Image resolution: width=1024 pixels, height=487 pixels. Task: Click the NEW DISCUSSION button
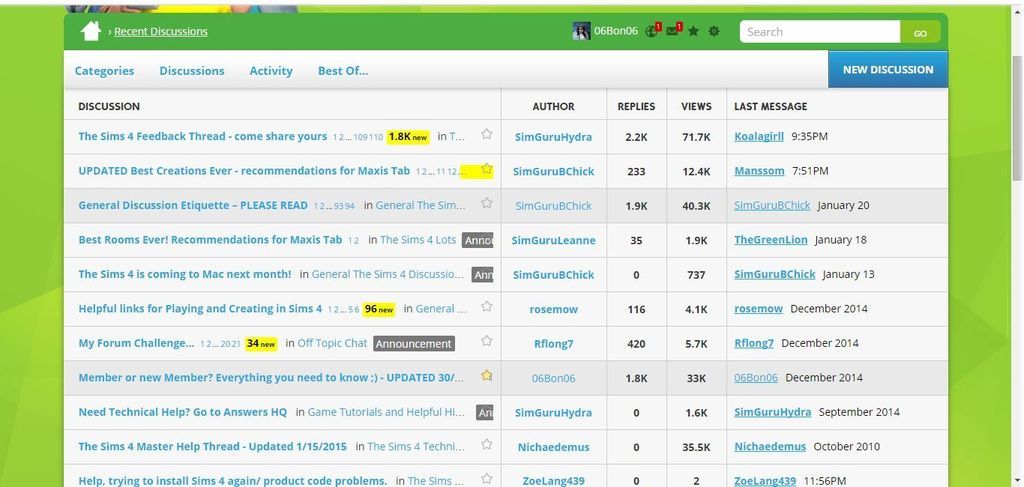(888, 69)
